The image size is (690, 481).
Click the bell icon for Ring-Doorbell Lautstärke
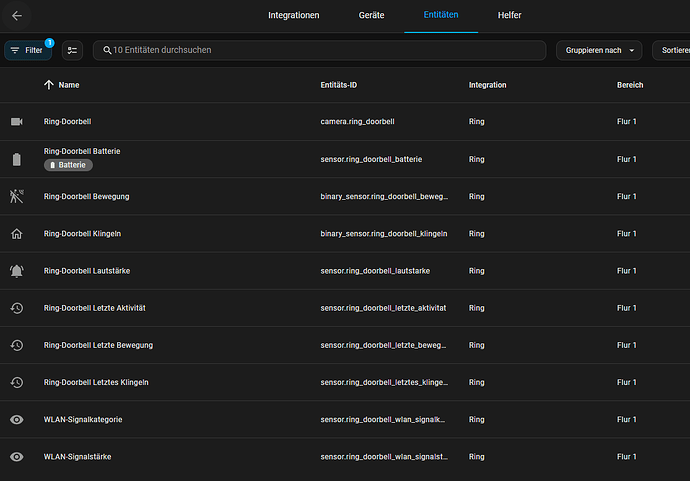[16, 271]
